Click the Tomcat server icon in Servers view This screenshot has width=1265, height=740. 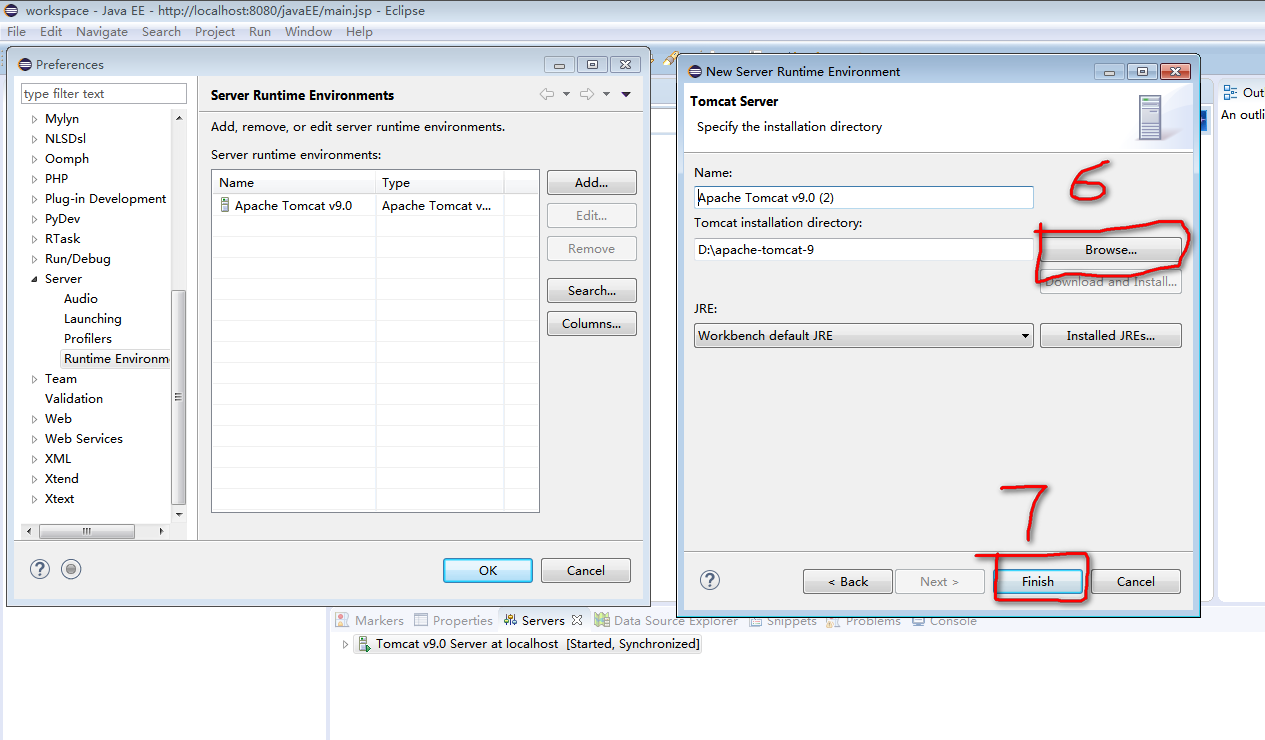pyautogui.click(x=365, y=644)
